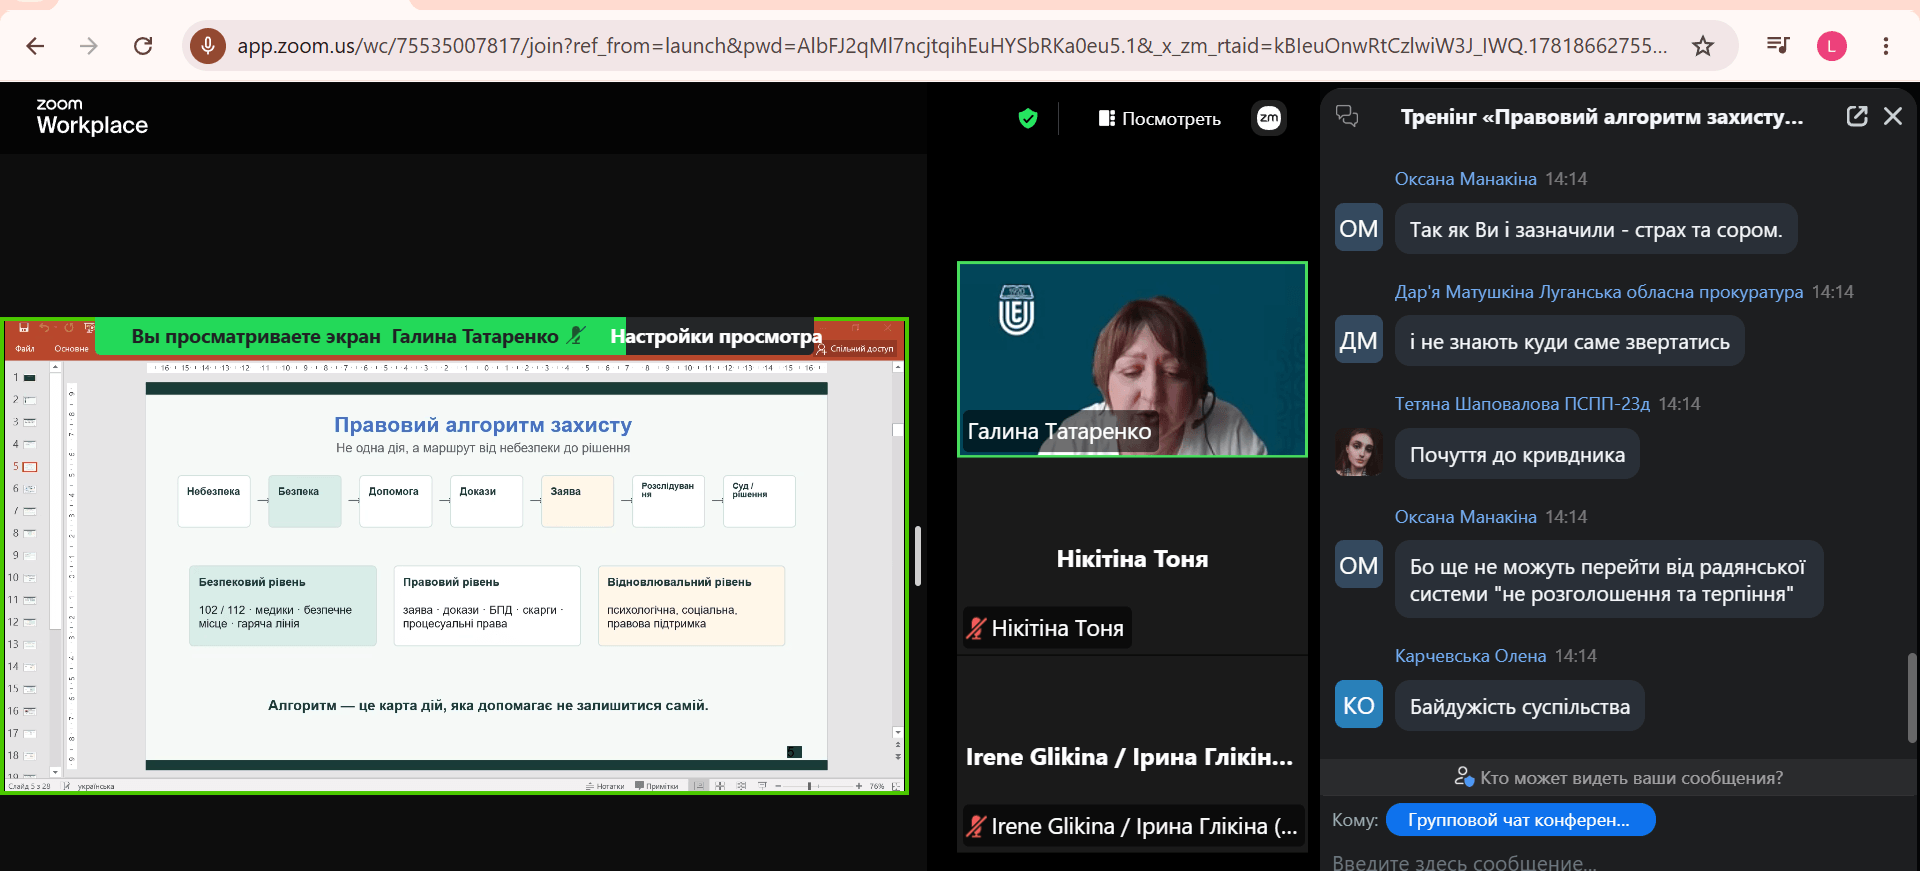
Task: Select slide 1 thumbnail in shared PowerPoint
Action: click(x=30, y=378)
